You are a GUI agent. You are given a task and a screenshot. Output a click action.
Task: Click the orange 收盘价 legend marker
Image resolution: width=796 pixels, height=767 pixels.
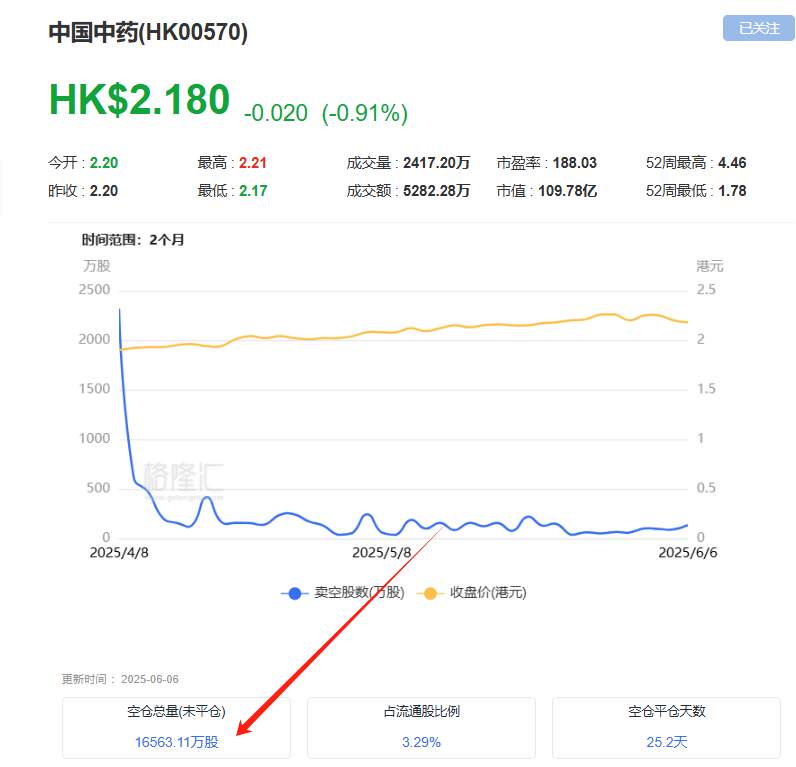coord(430,593)
